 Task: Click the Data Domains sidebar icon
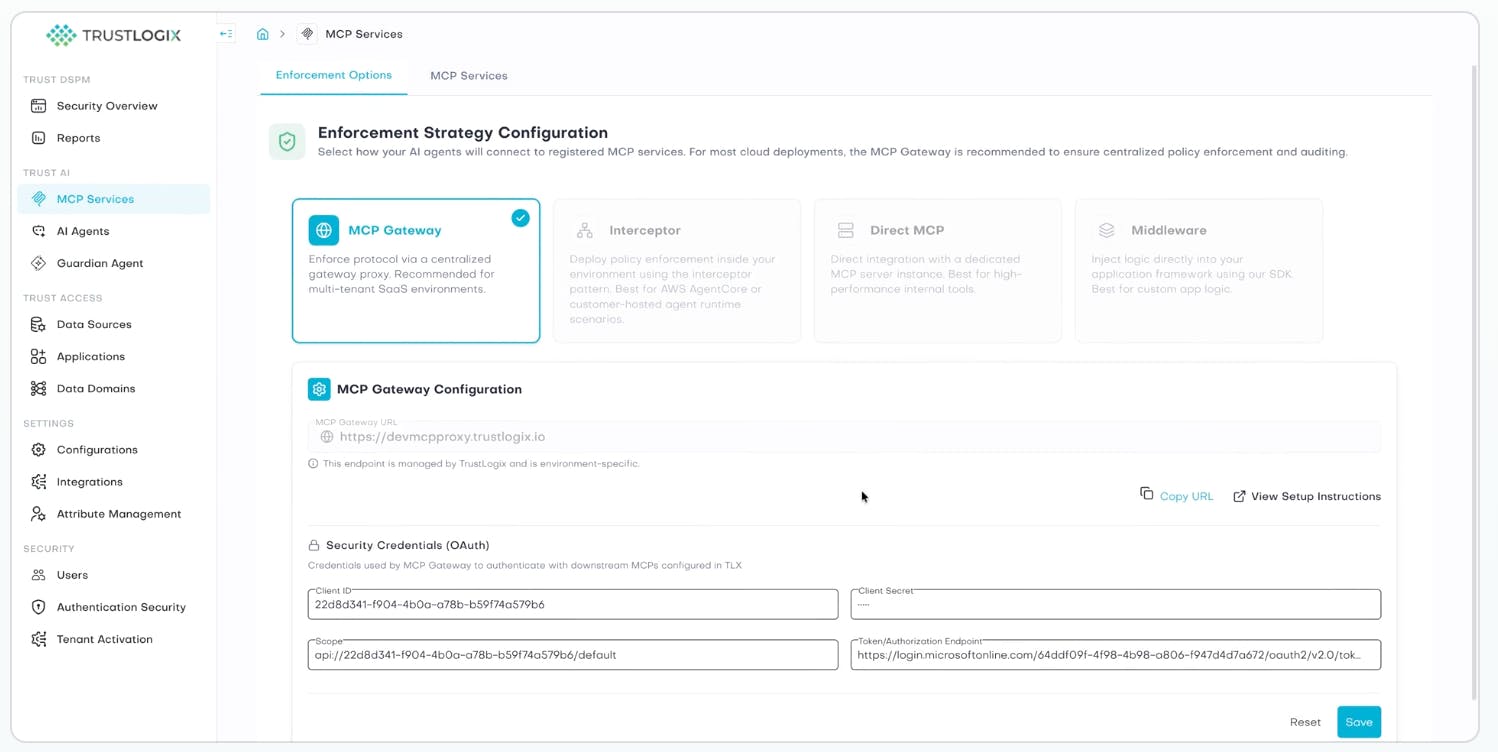(x=39, y=388)
